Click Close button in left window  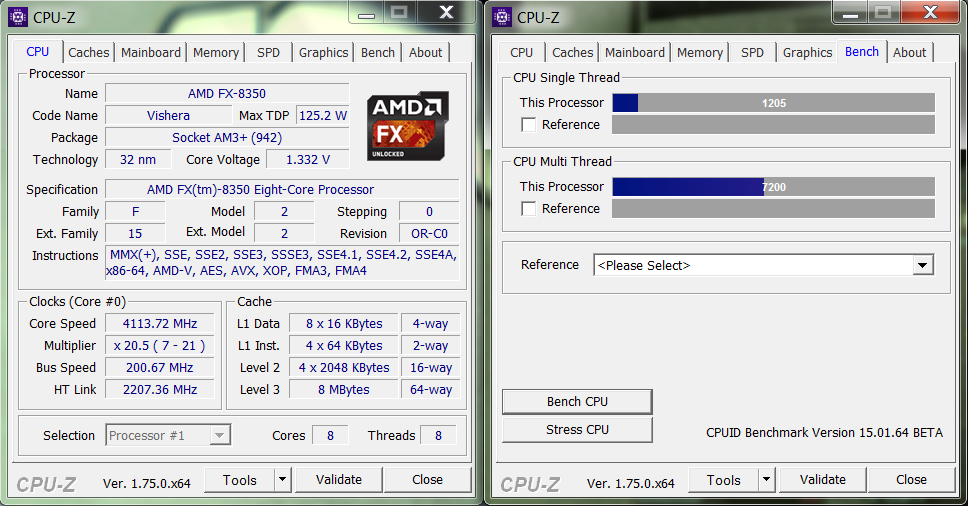[427, 479]
